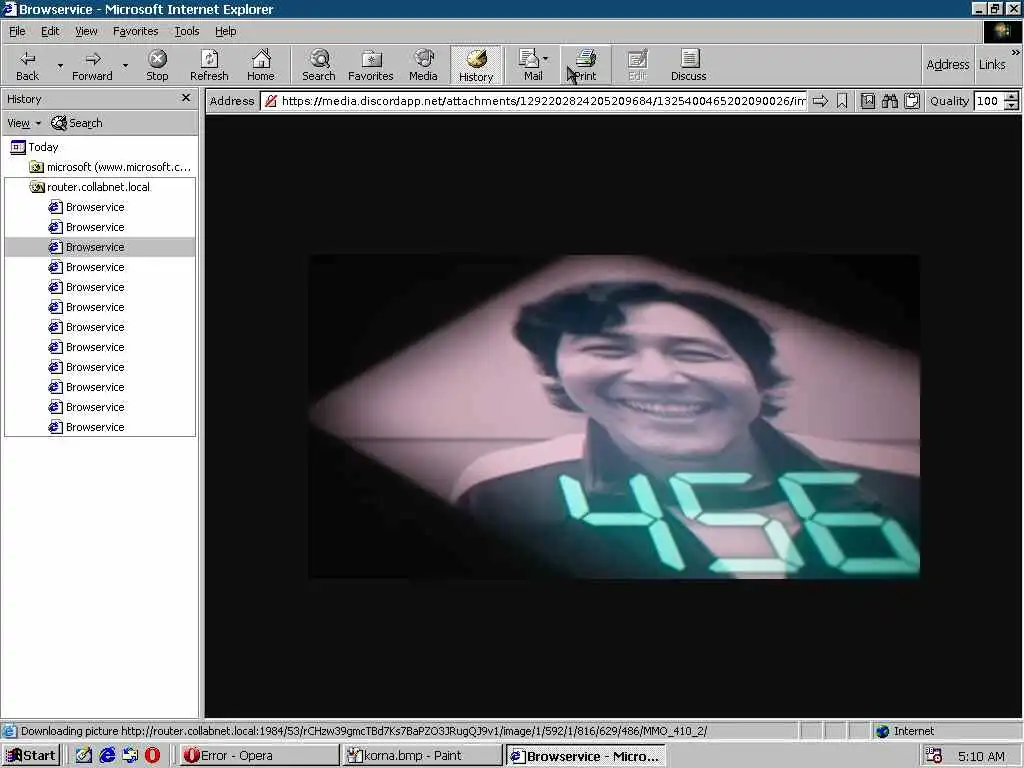
Task: Open the Favorites menu
Action: click(135, 31)
